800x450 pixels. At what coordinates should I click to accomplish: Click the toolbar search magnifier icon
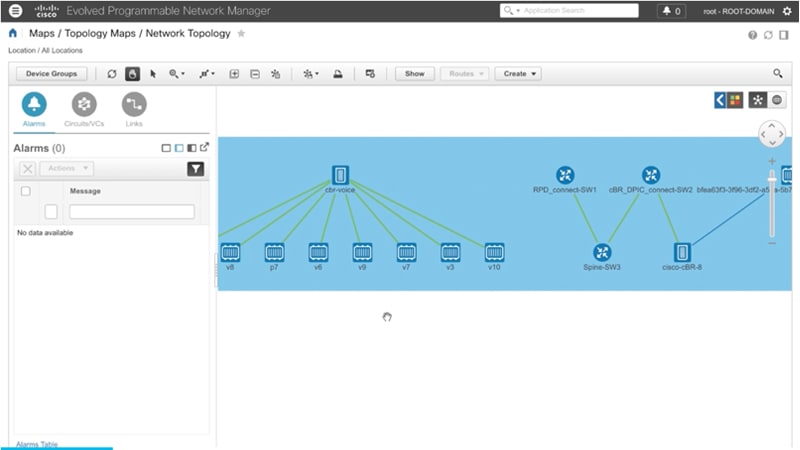tap(777, 74)
